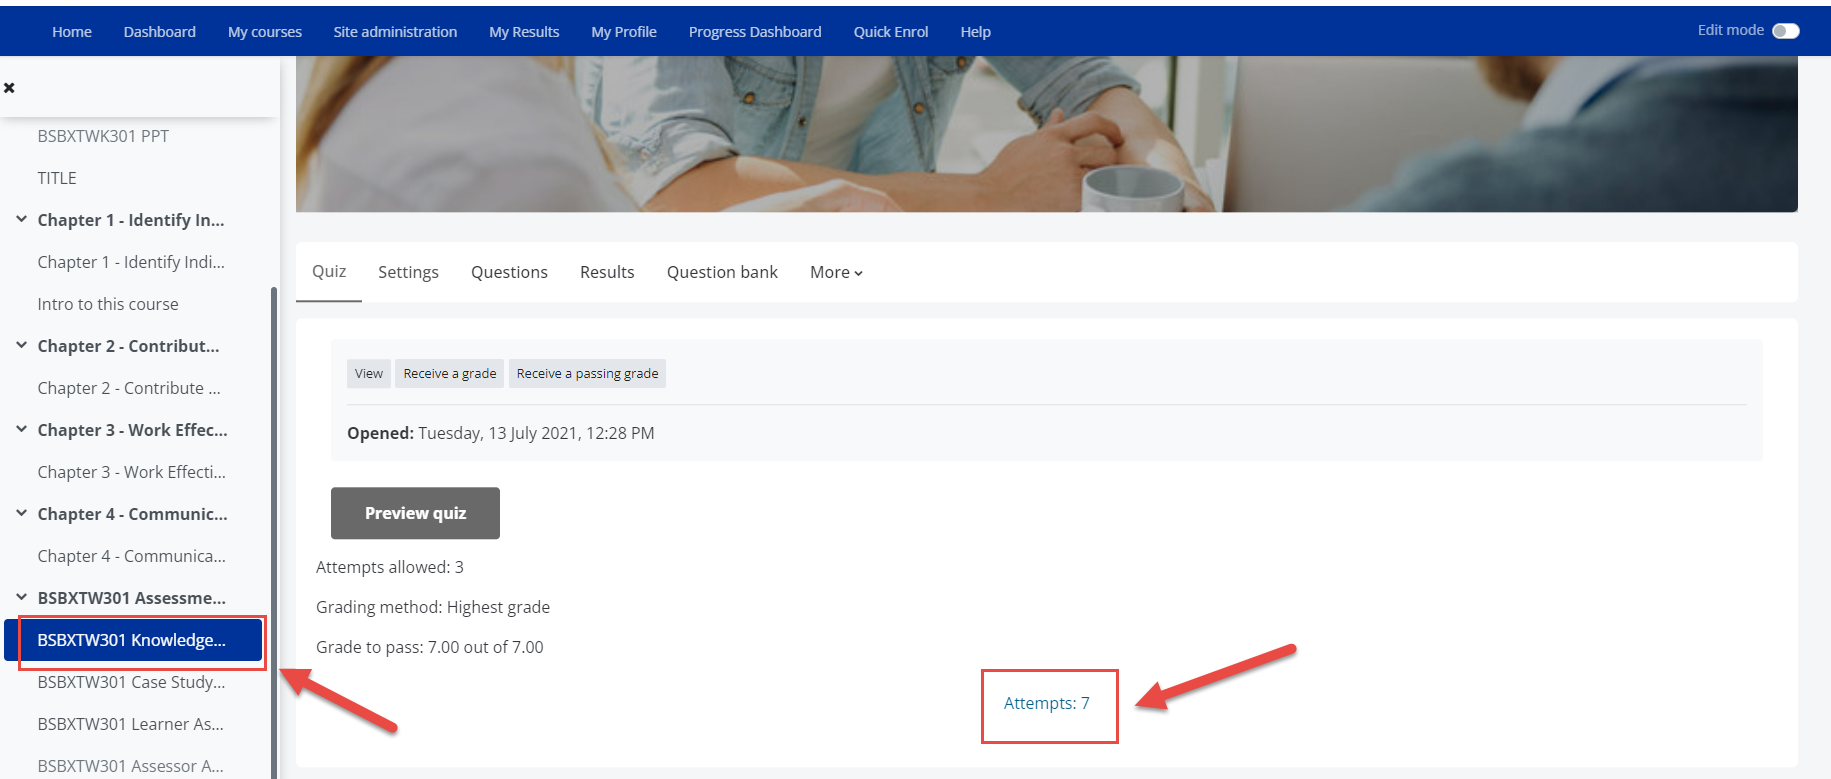Open BSBXTW301 Learner As... item
Screen dimensions: 1831x779
tap(131, 724)
